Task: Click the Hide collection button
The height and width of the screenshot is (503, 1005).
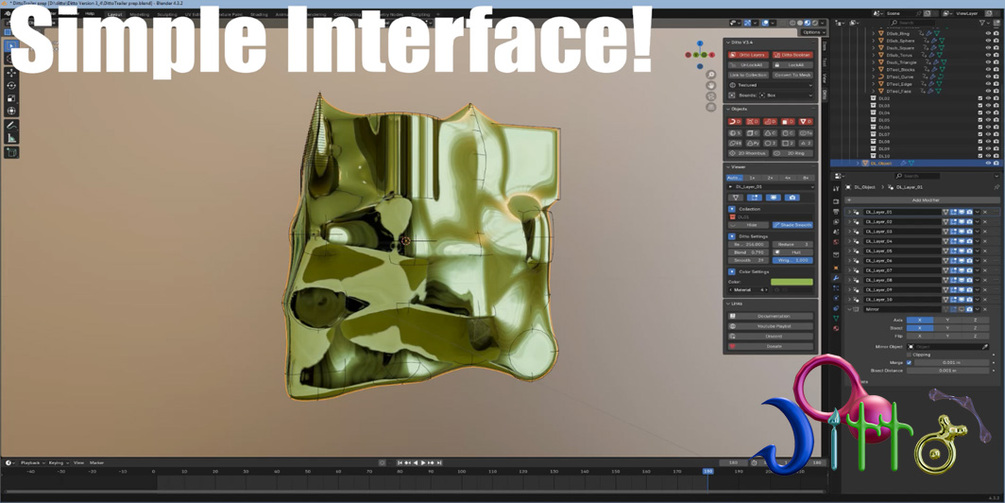Action: point(749,225)
